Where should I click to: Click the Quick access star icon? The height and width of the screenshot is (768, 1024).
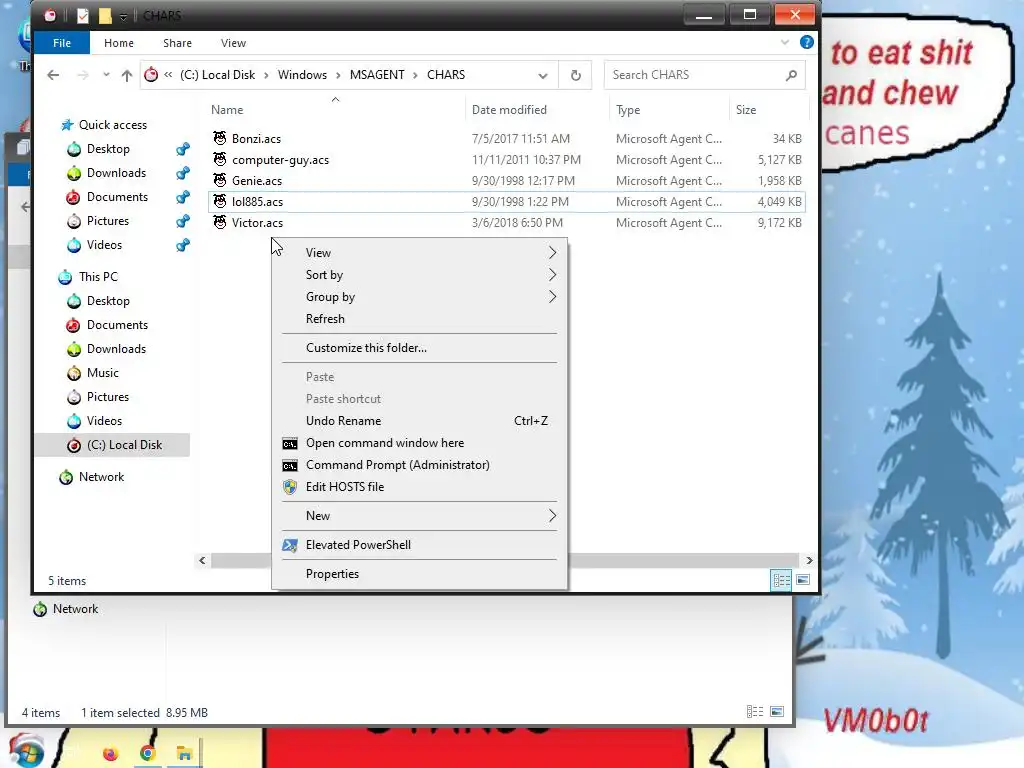point(67,125)
